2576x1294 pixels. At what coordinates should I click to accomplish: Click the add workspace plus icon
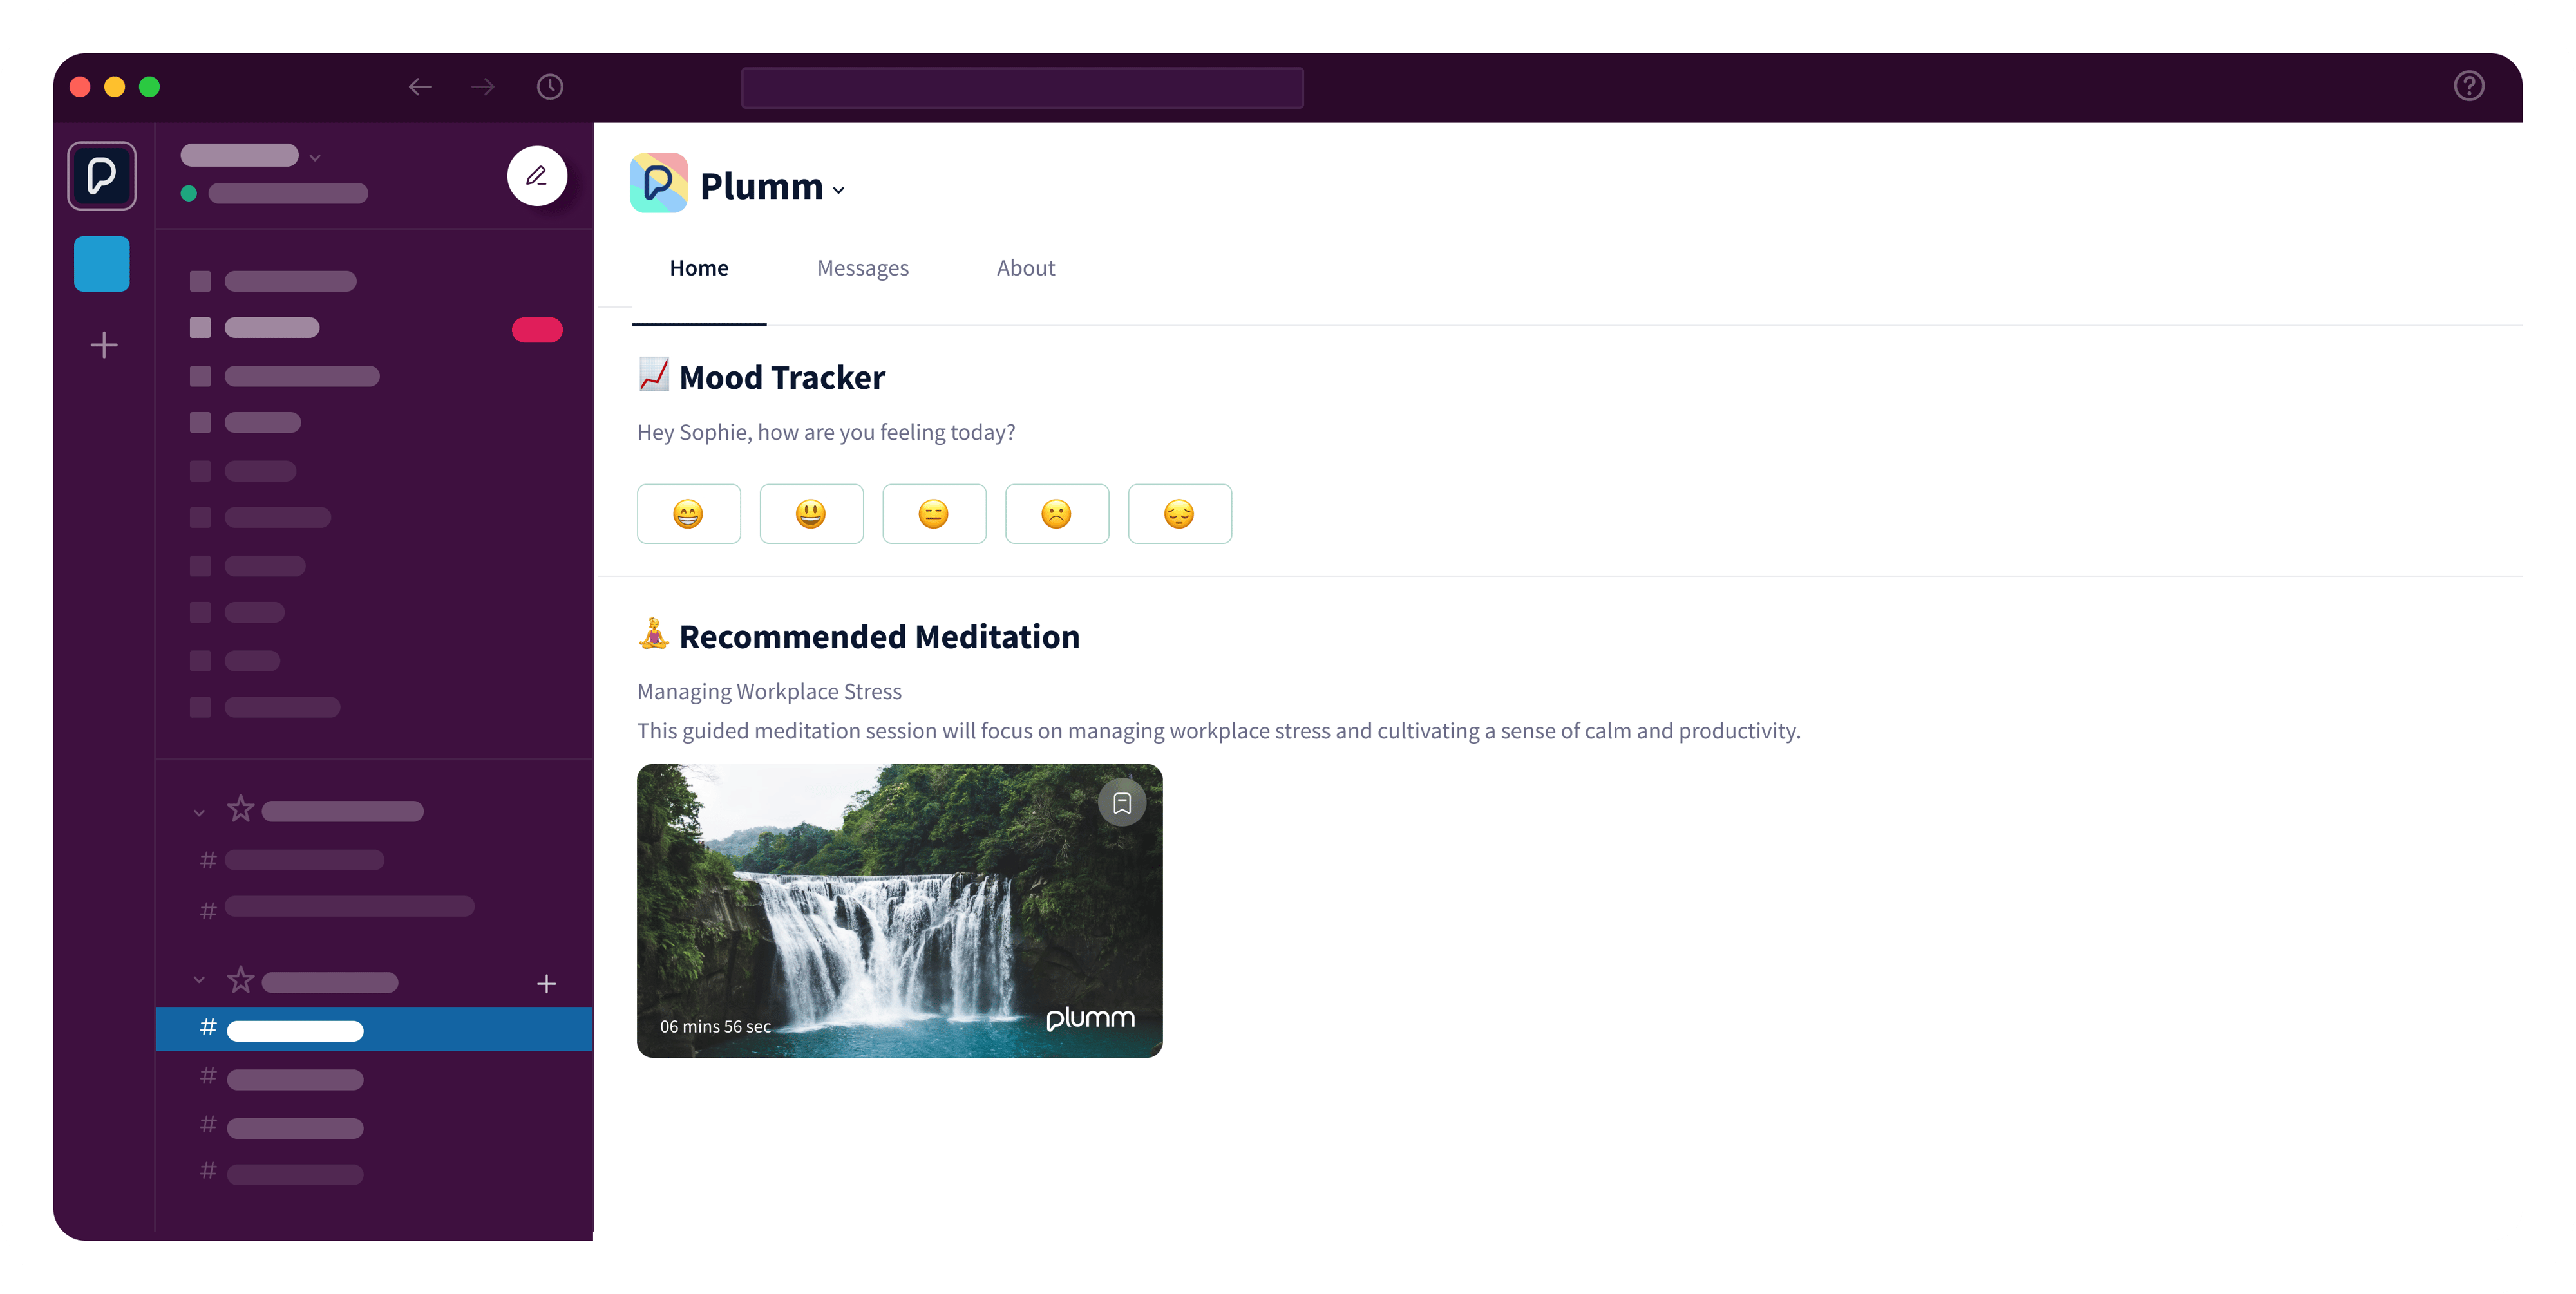[x=103, y=344]
